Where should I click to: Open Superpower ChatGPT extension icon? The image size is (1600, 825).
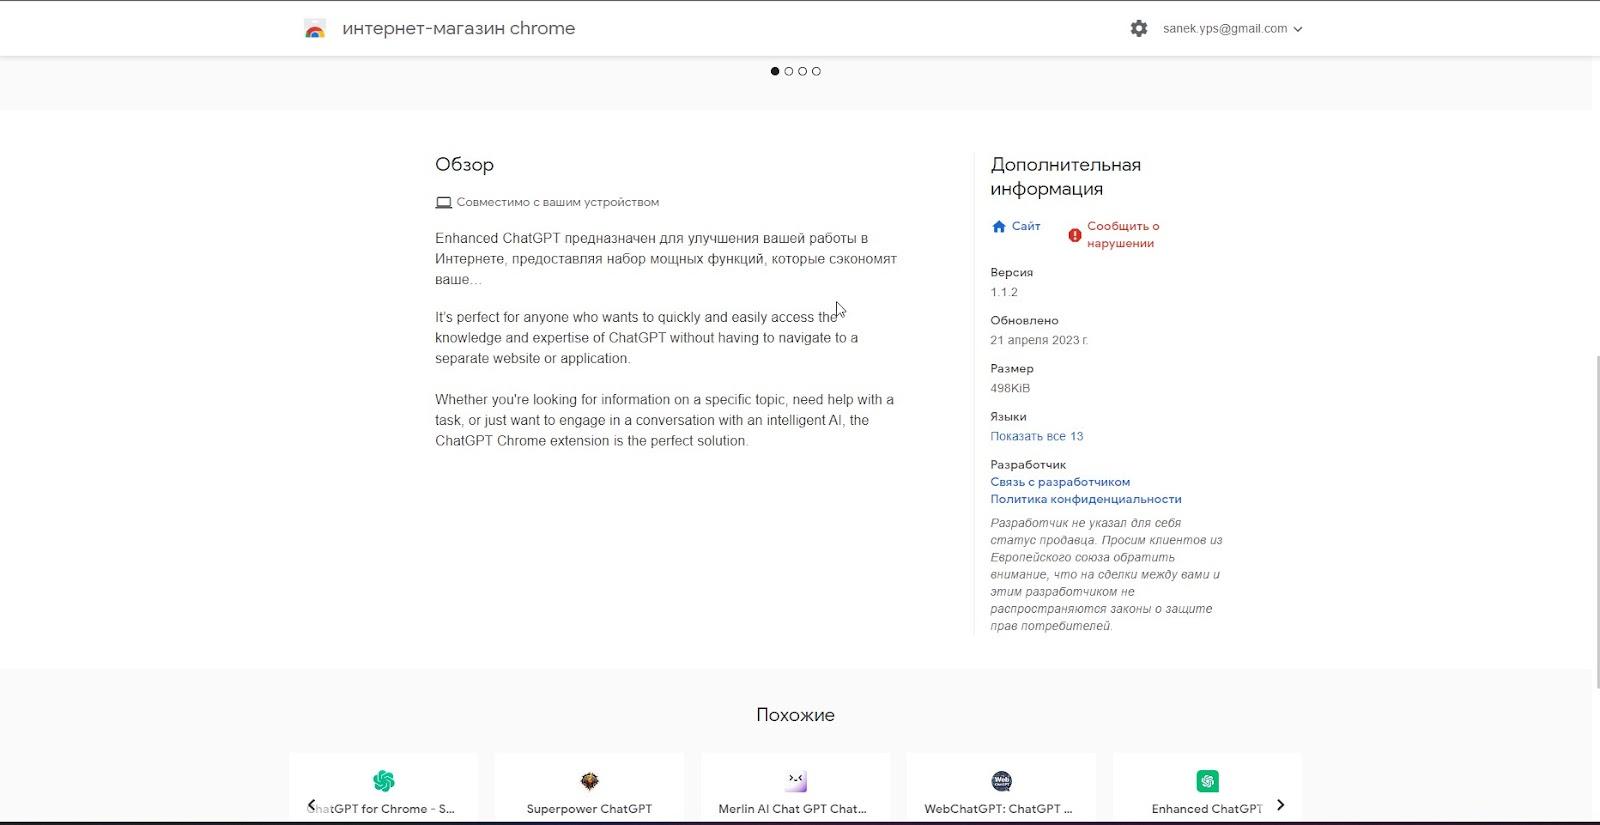click(590, 781)
